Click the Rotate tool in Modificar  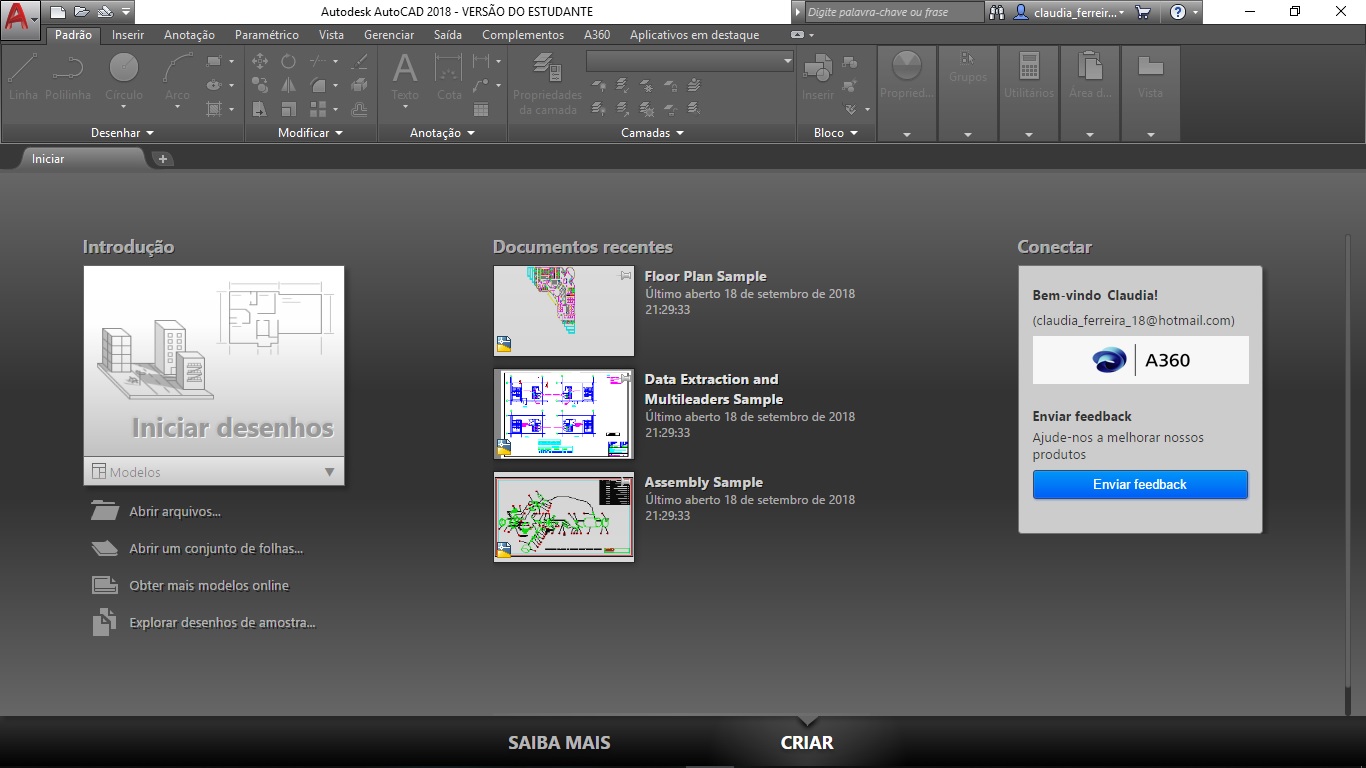[x=288, y=61]
